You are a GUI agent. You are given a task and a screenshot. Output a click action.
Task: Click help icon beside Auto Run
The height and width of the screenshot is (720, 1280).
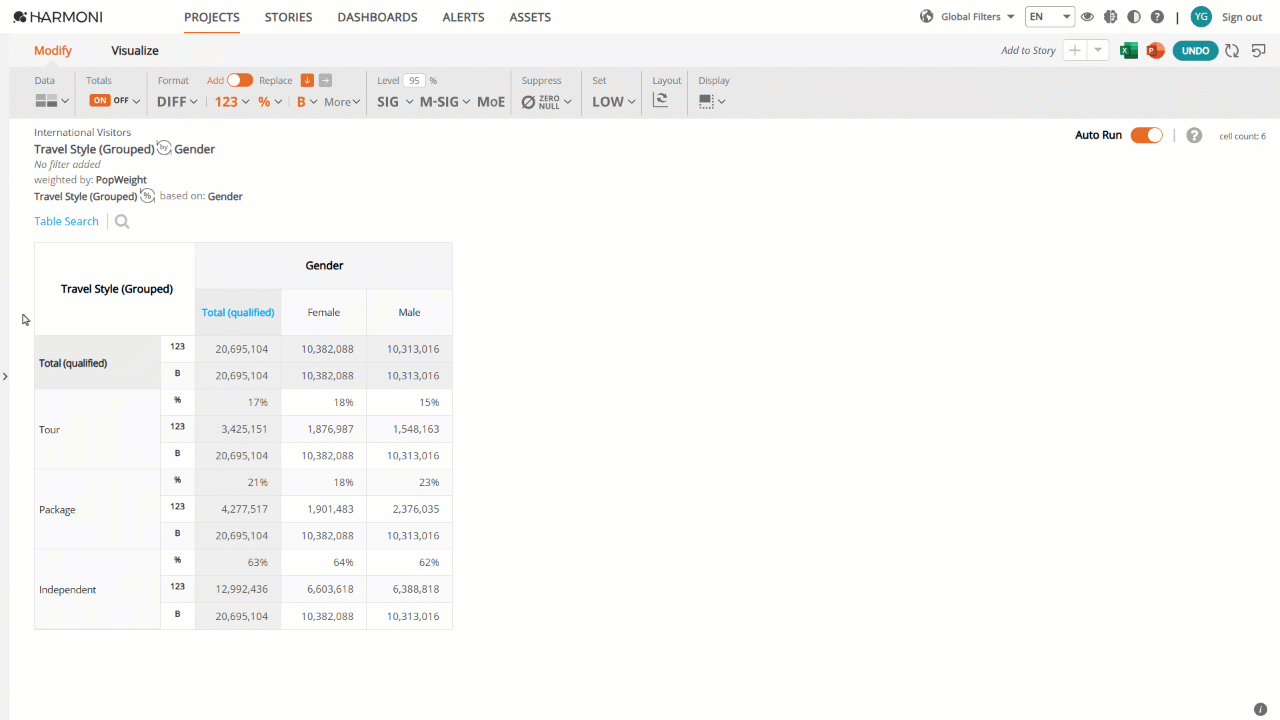(x=1194, y=135)
